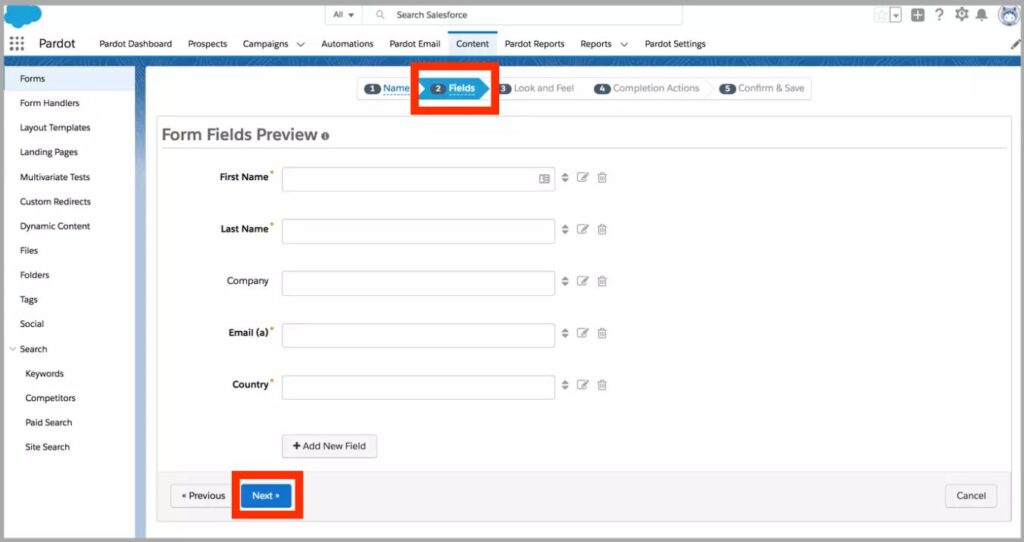Delete the Company field
The height and width of the screenshot is (542, 1024).
(602, 281)
